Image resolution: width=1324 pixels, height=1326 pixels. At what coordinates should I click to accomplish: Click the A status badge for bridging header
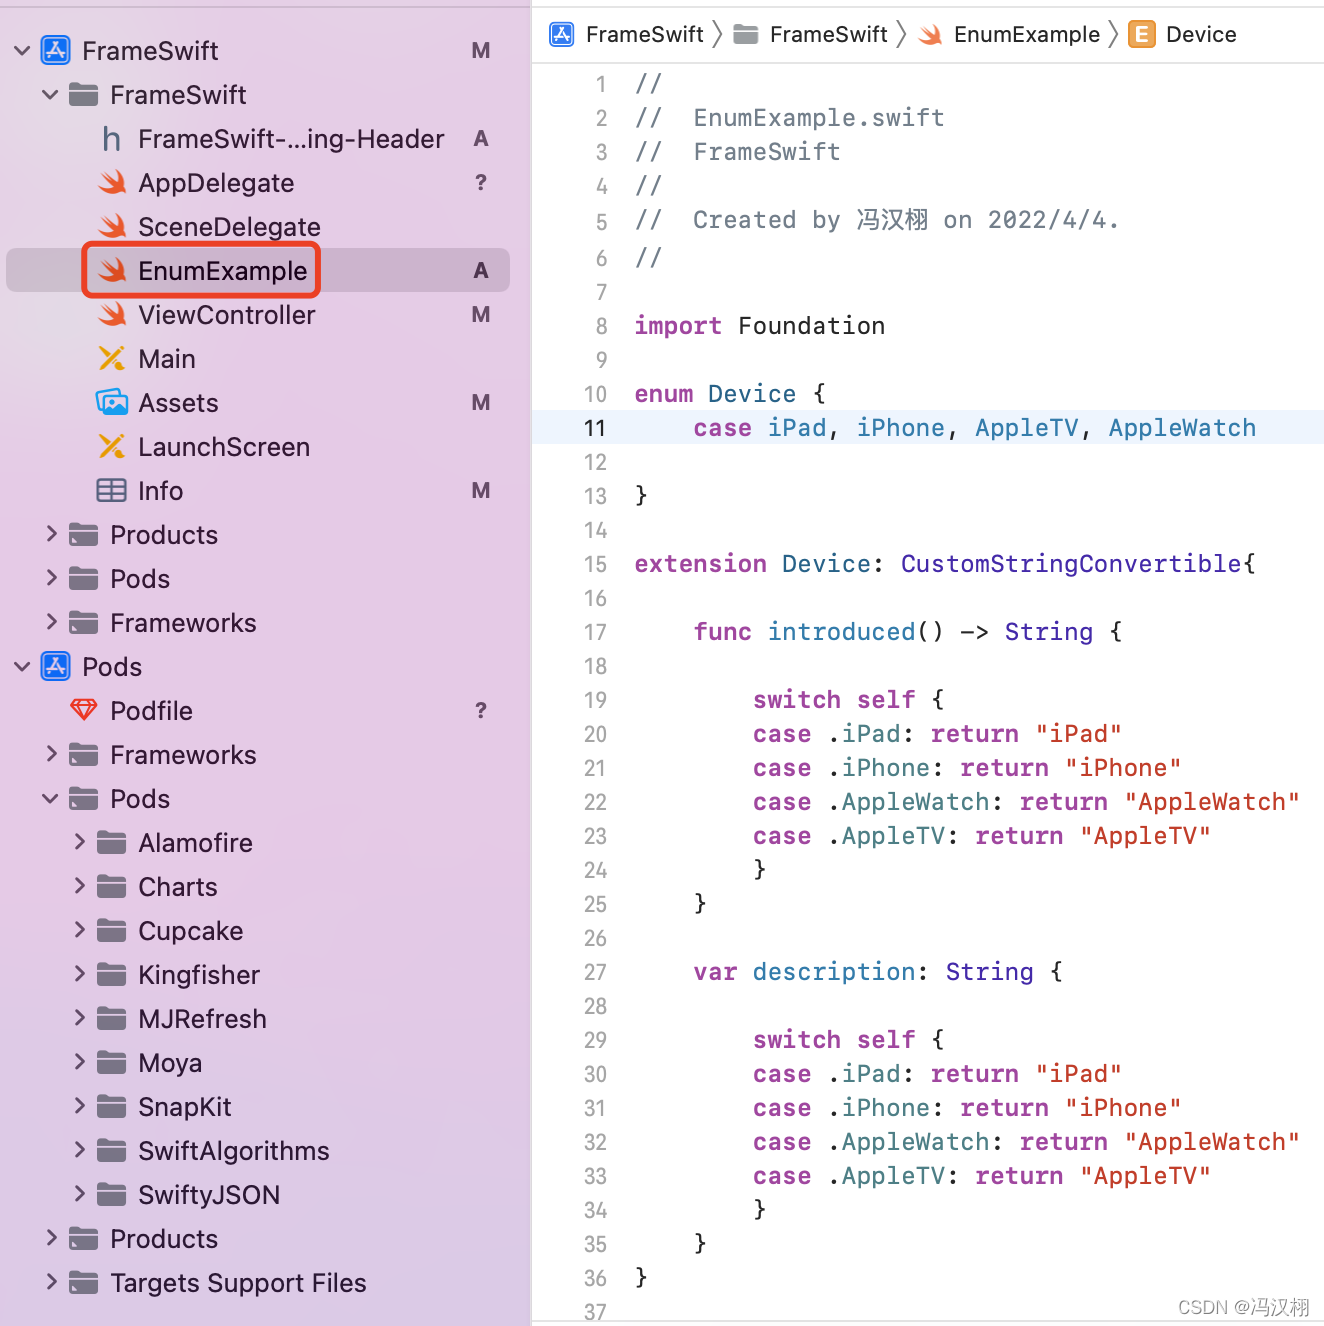(481, 138)
